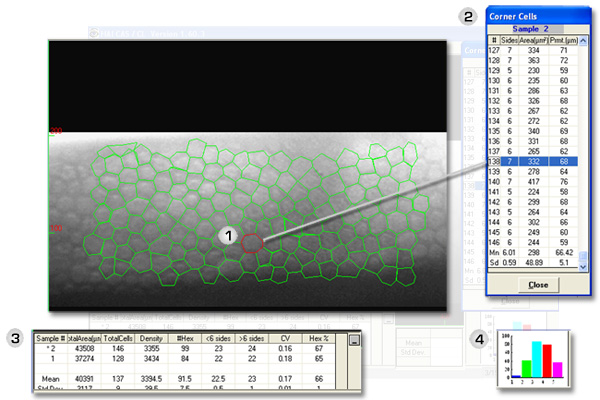Click the cyan bar in the histogram
The image size is (600, 400).
(536, 359)
